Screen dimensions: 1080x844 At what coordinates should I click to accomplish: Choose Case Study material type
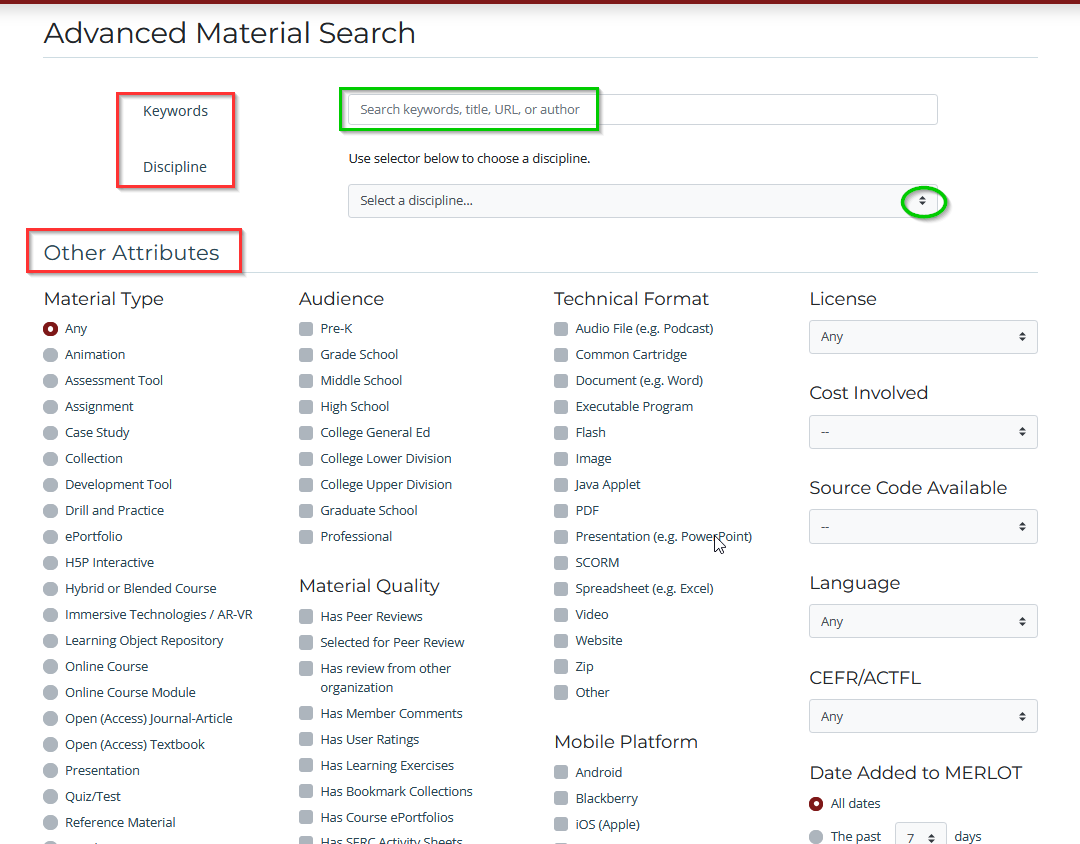pyautogui.click(x=51, y=433)
